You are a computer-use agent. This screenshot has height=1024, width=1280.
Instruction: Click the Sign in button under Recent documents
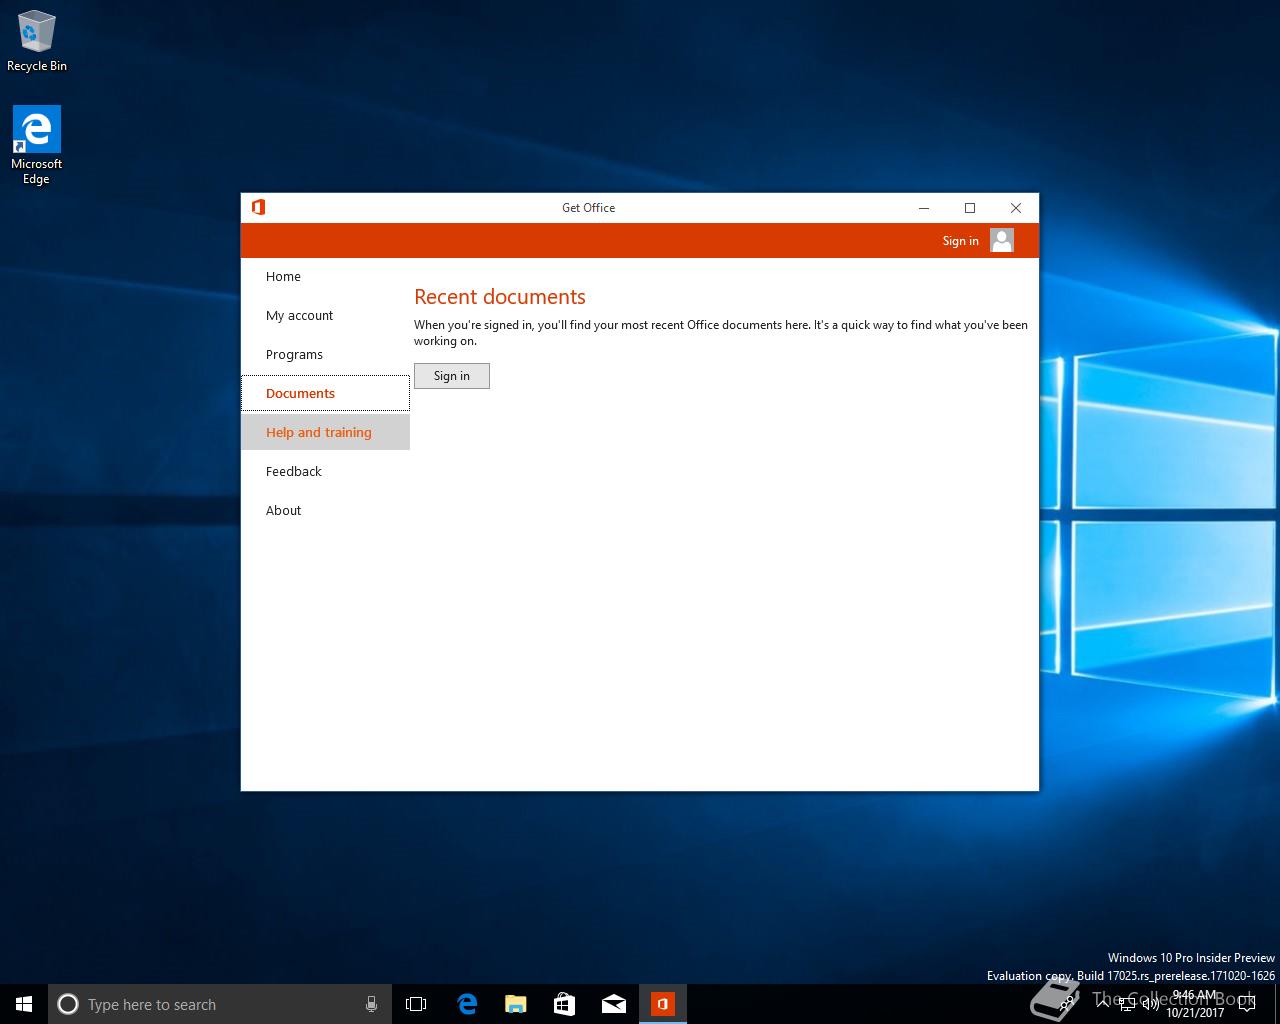[452, 376]
